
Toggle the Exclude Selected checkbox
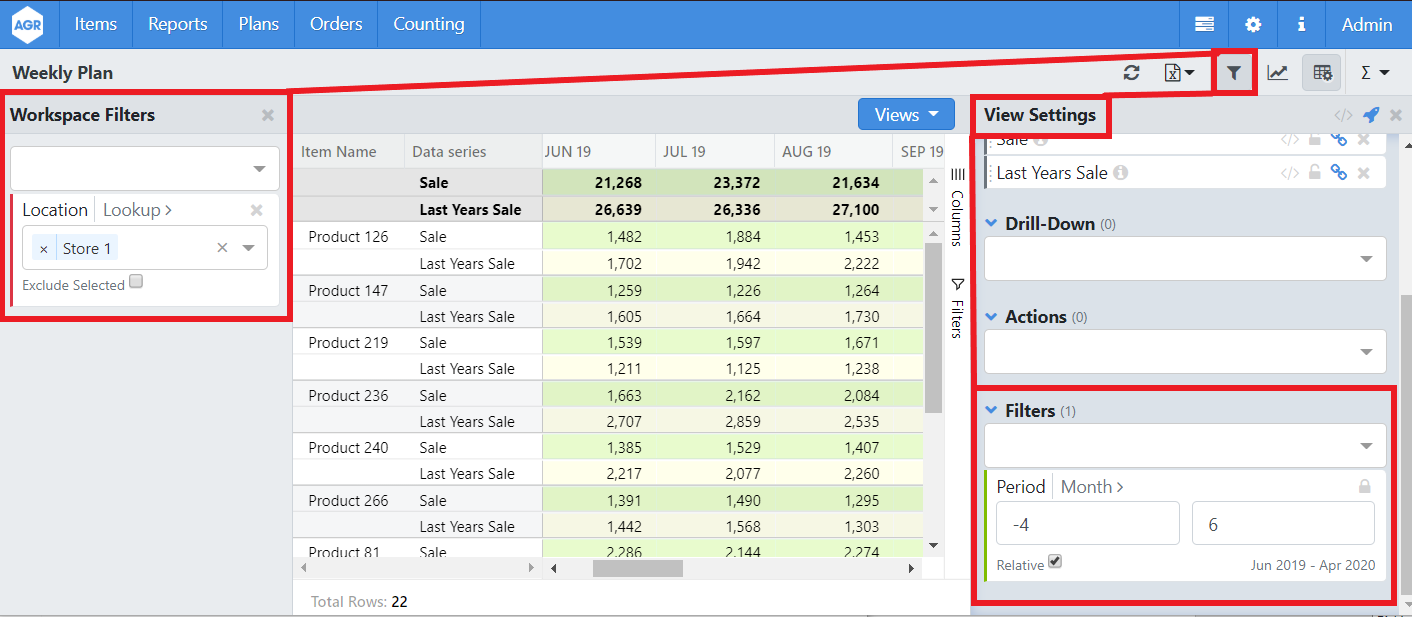[136, 282]
